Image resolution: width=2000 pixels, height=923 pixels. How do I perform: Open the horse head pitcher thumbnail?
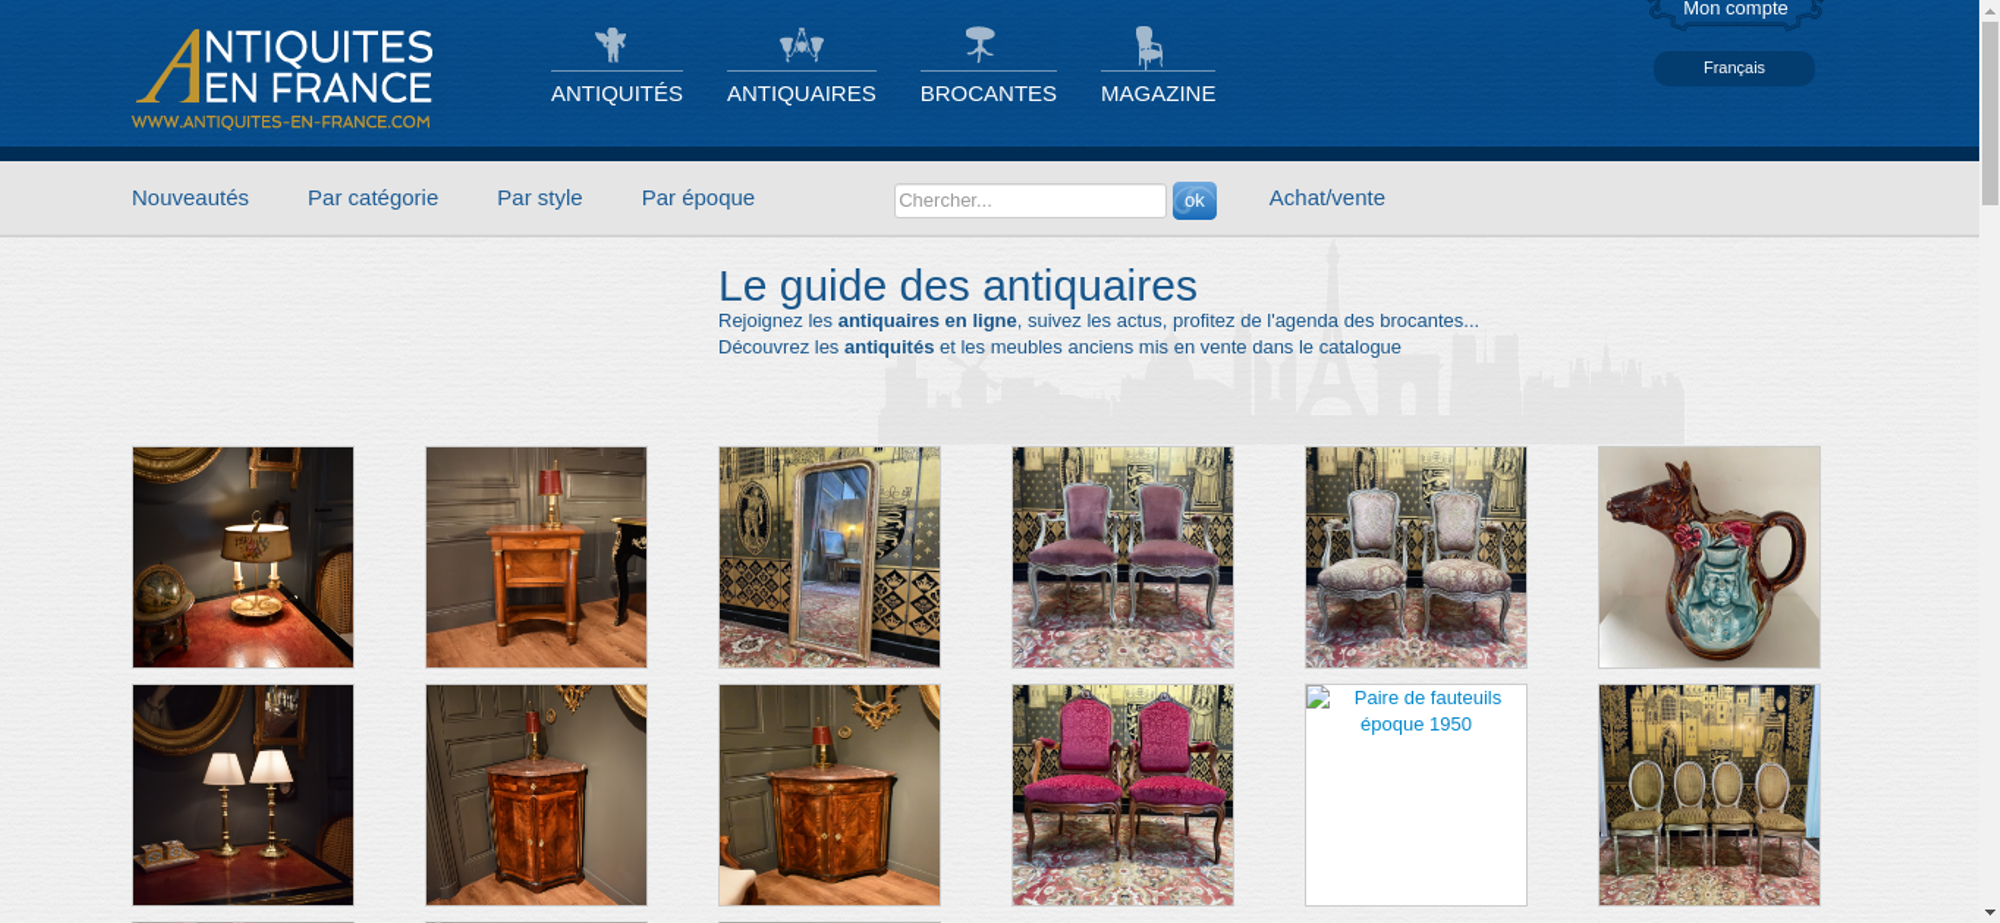point(1709,557)
